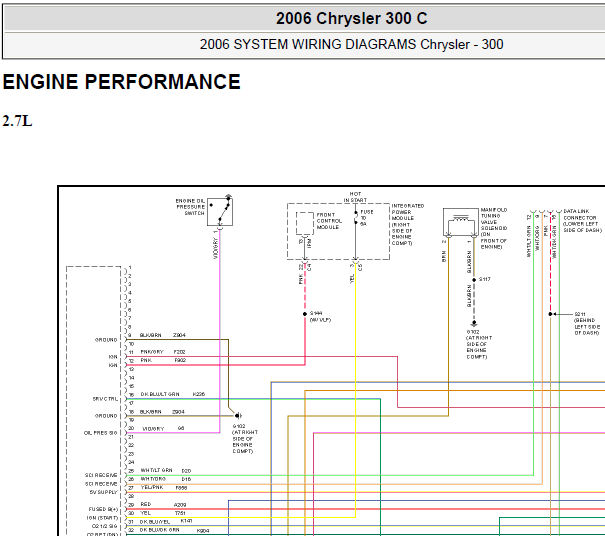
Task: Click the "IGN" label at pin 11
Action: pyautogui.click(x=113, y=357)
